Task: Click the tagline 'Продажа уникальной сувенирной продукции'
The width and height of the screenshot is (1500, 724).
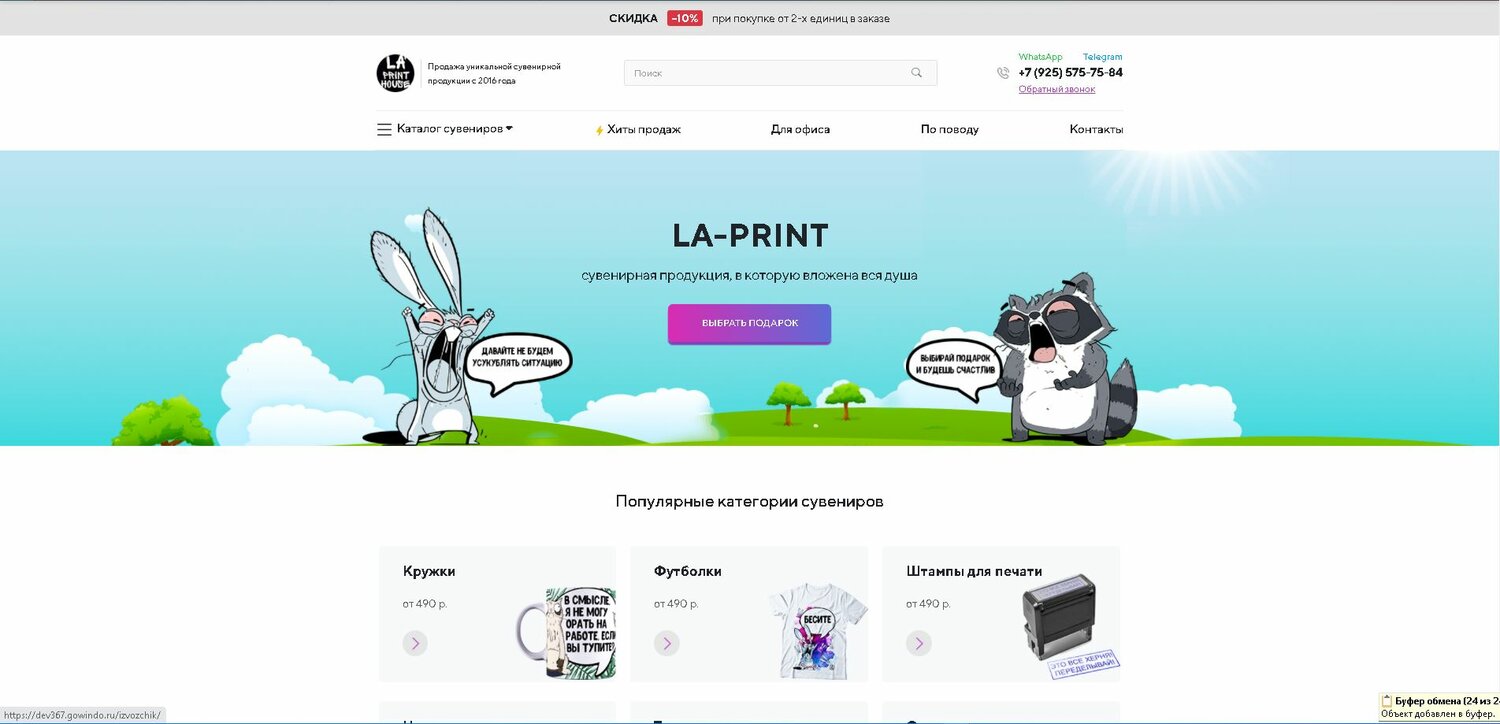Action: point(494,73)
